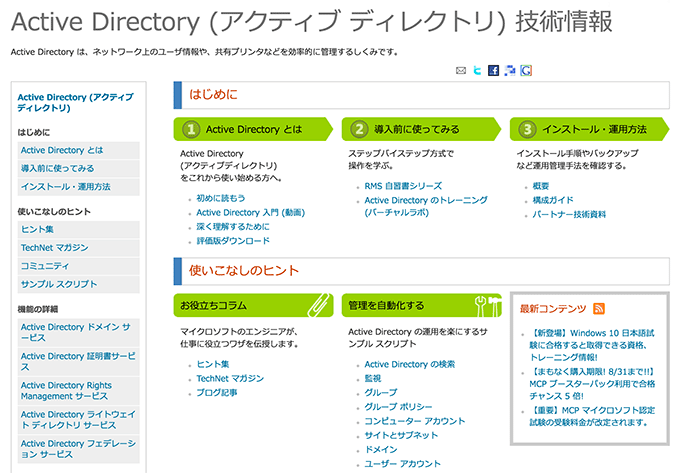Viewport: 680px width, 473px height.
Task: Click the paperclip icon on the お役立ちコラム banner
Action: (x=319, y=305)
